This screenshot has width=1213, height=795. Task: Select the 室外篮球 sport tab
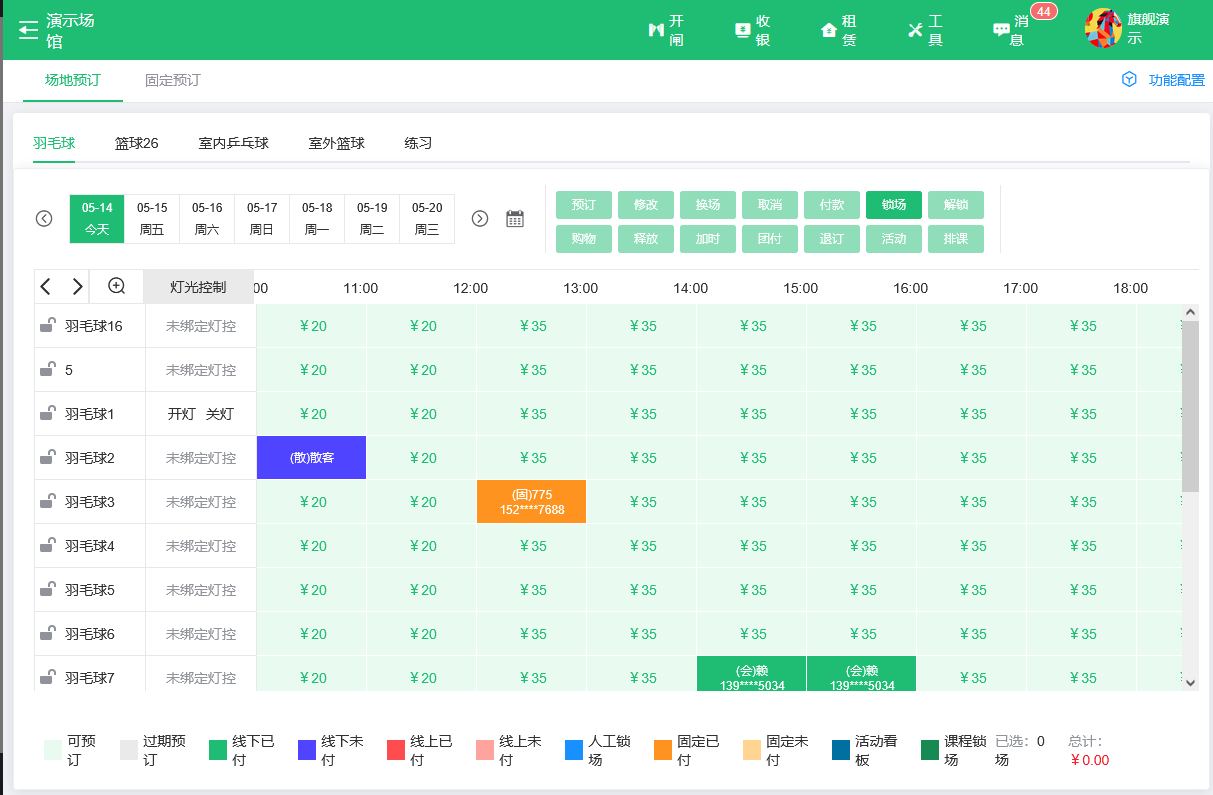tap(337, 143)
